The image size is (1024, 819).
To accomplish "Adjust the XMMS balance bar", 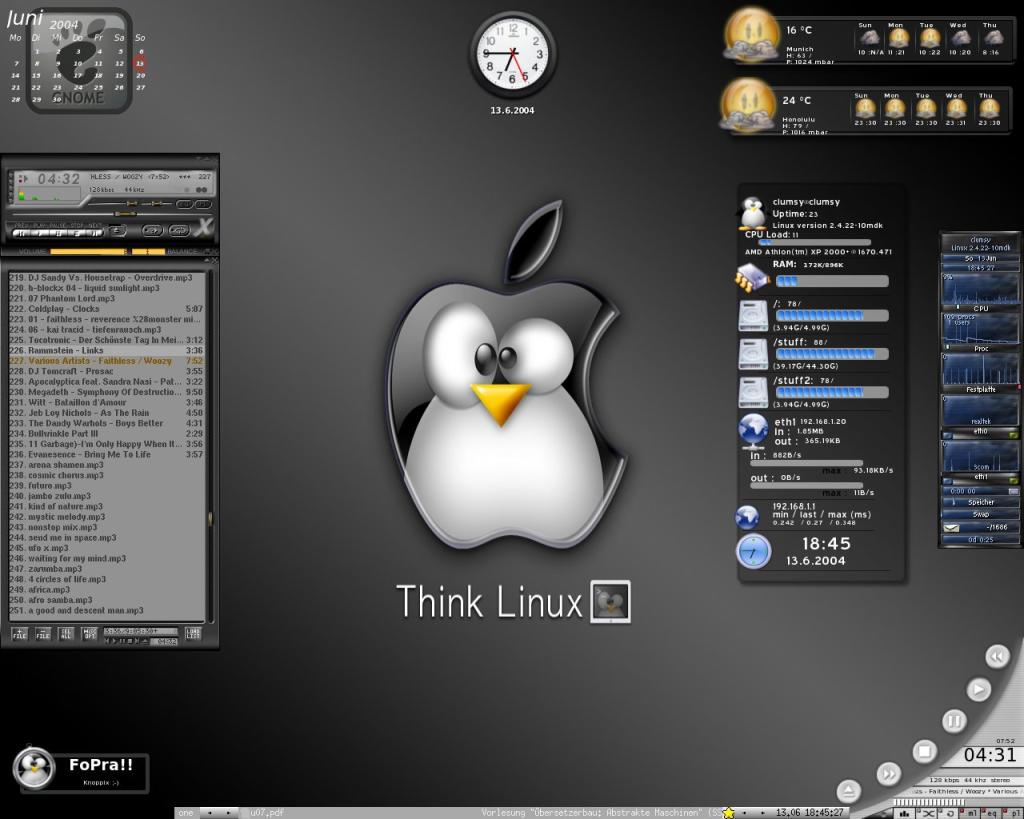I will 149,251.
